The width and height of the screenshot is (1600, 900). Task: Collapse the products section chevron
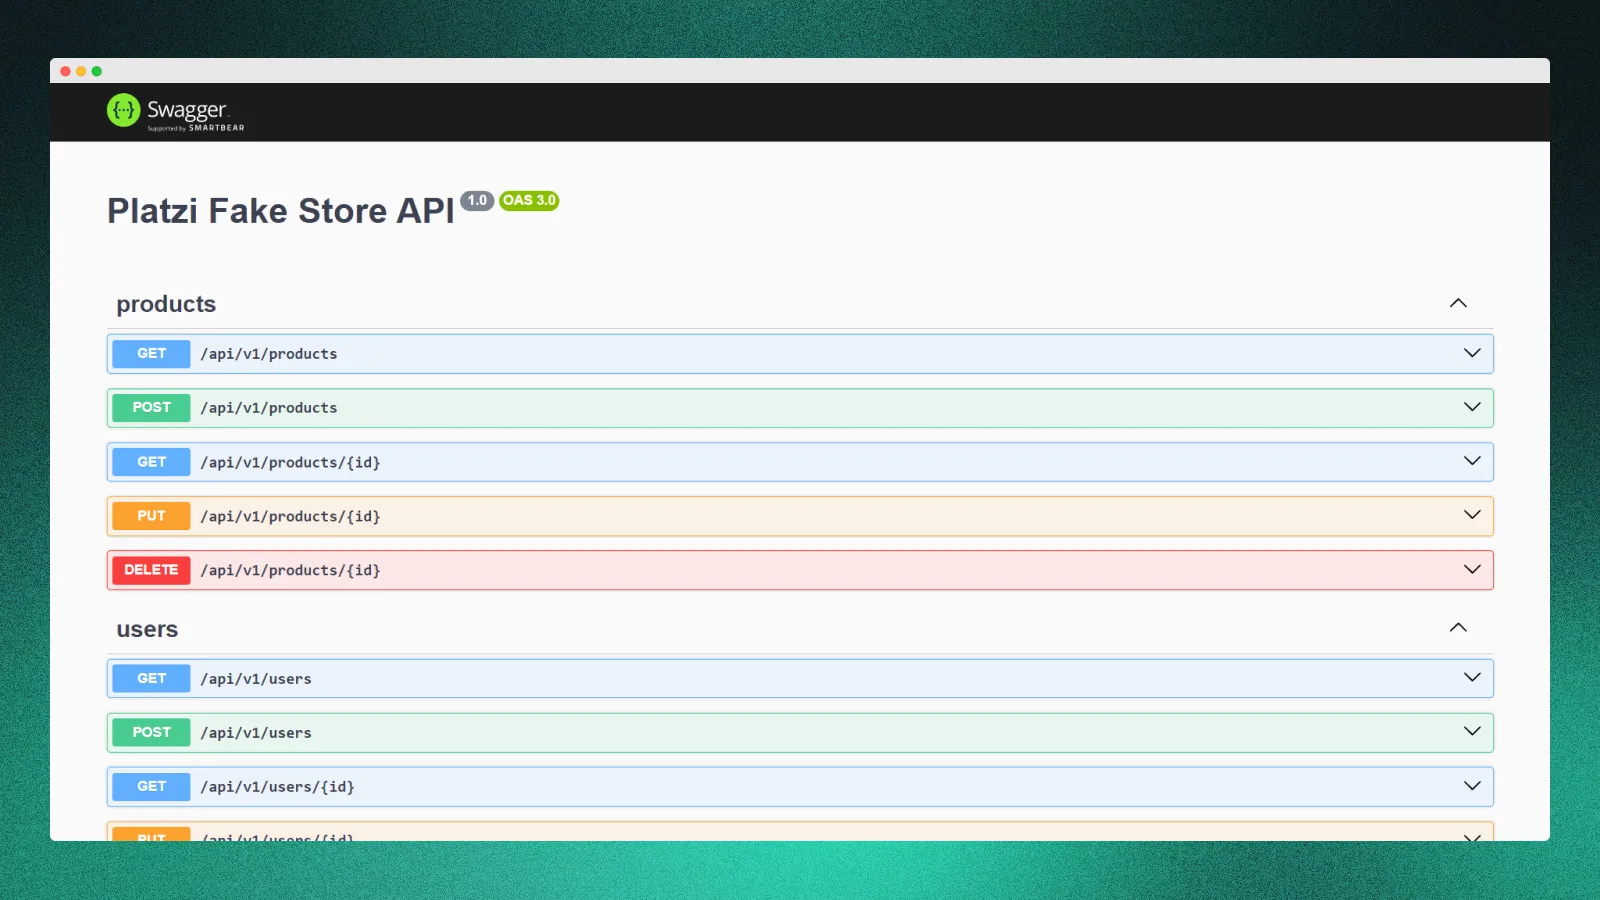(1458, 303)
